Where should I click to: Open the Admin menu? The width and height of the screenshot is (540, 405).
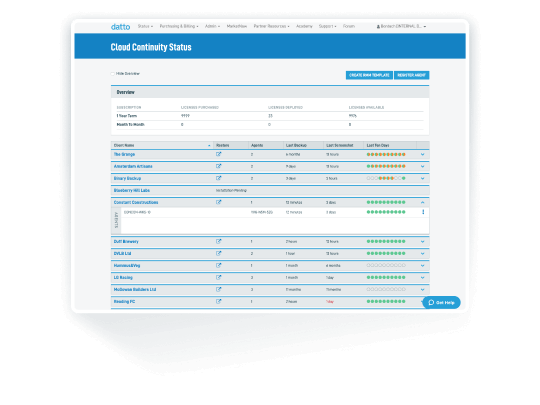click(x=212, y=26)
